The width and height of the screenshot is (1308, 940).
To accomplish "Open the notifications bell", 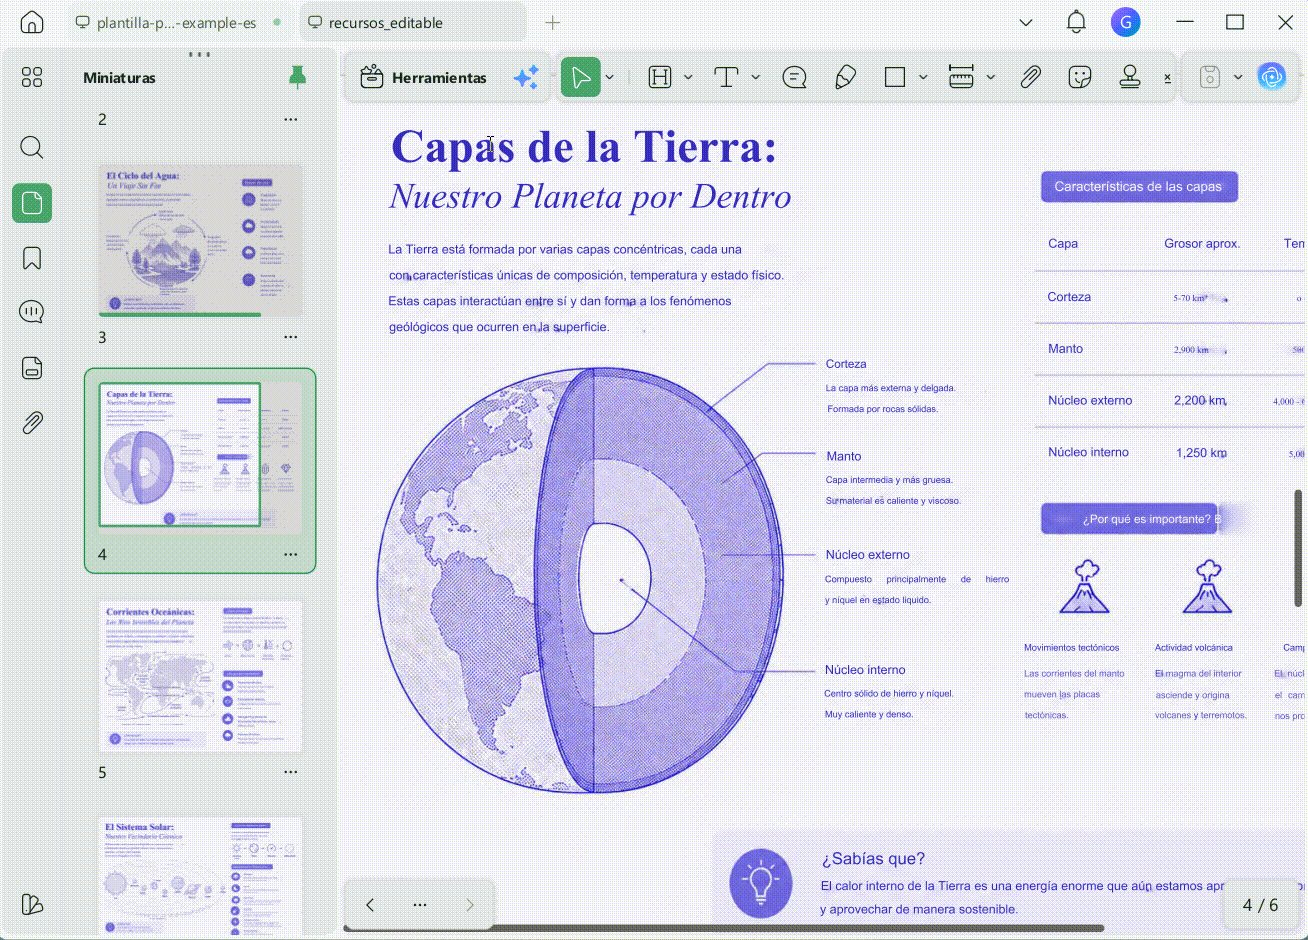I will click(x=1076, y=22).
